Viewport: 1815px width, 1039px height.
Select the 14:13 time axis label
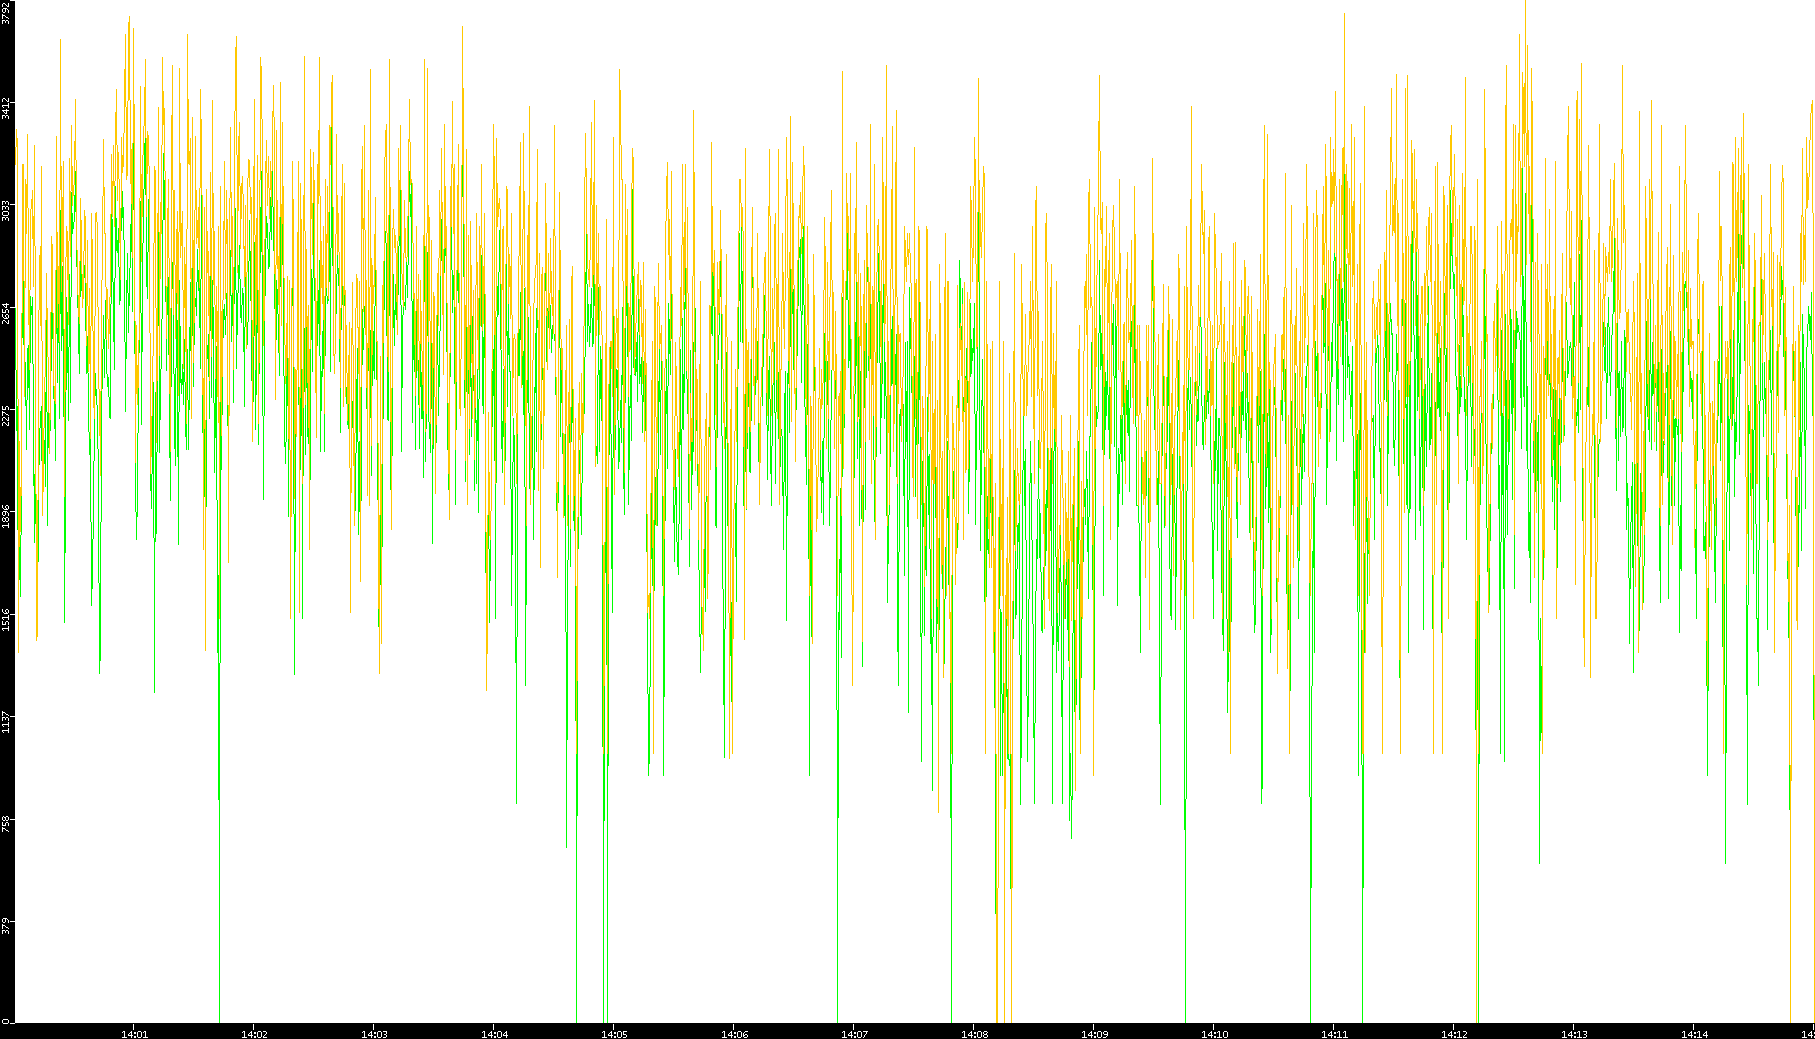(1574, 1034)
